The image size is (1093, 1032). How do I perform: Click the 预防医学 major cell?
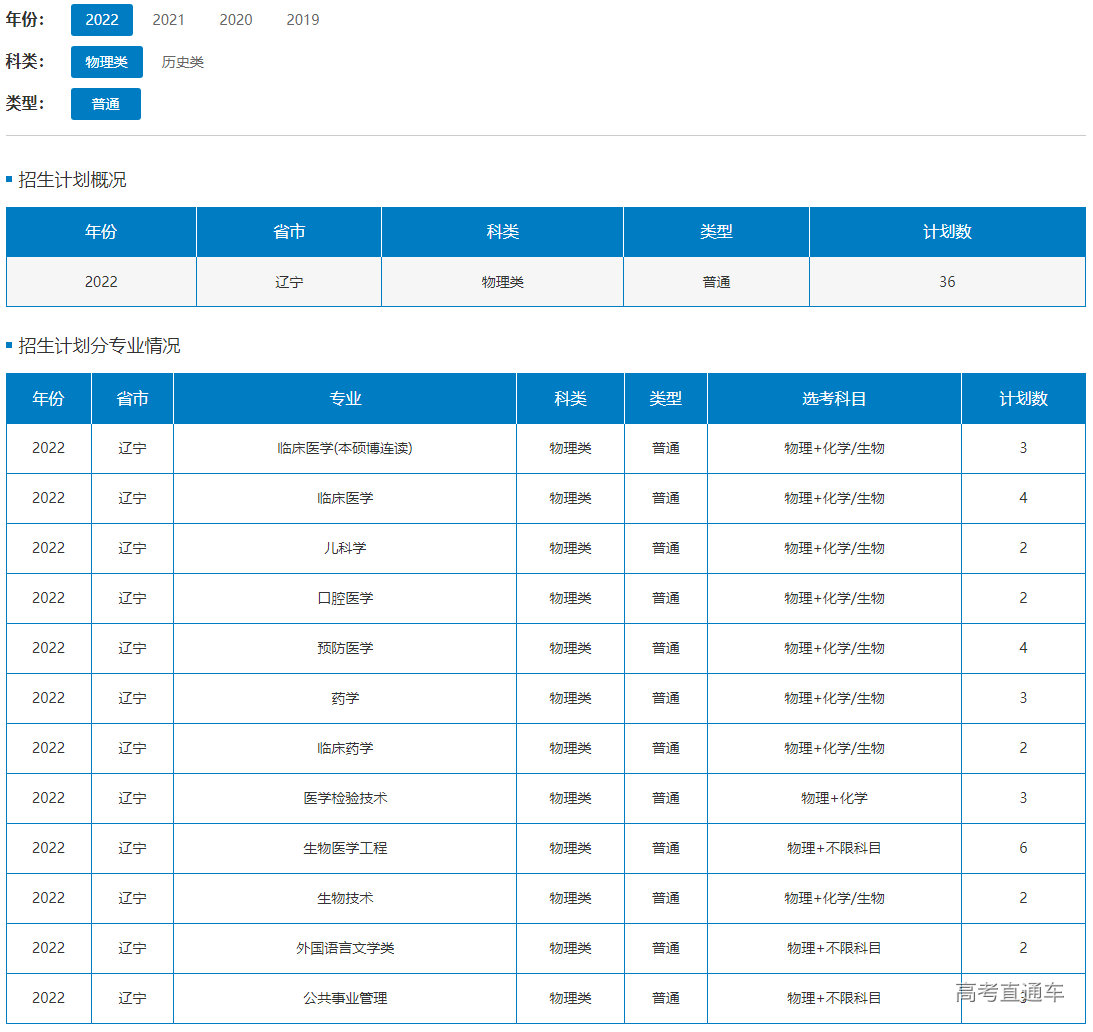tap(345, 648)
